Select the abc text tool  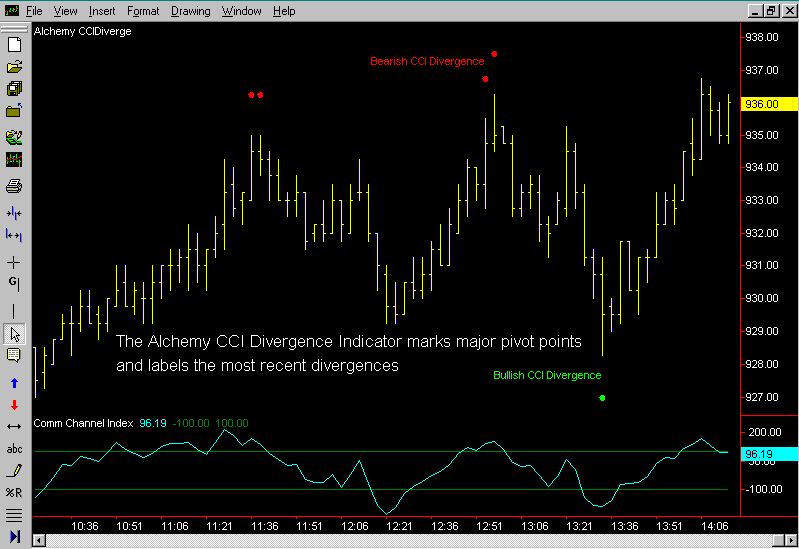click(x=14, y=449)
